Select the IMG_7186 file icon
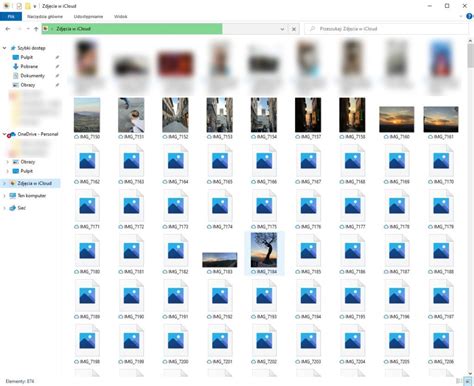Image resolution: width=474 pixels, height=386 pixels. [x=352, y=251]
